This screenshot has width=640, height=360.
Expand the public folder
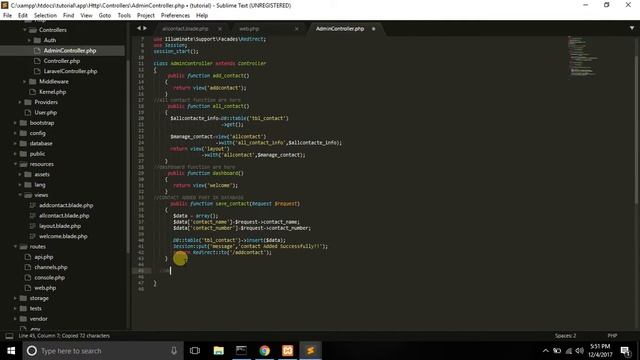16,154
